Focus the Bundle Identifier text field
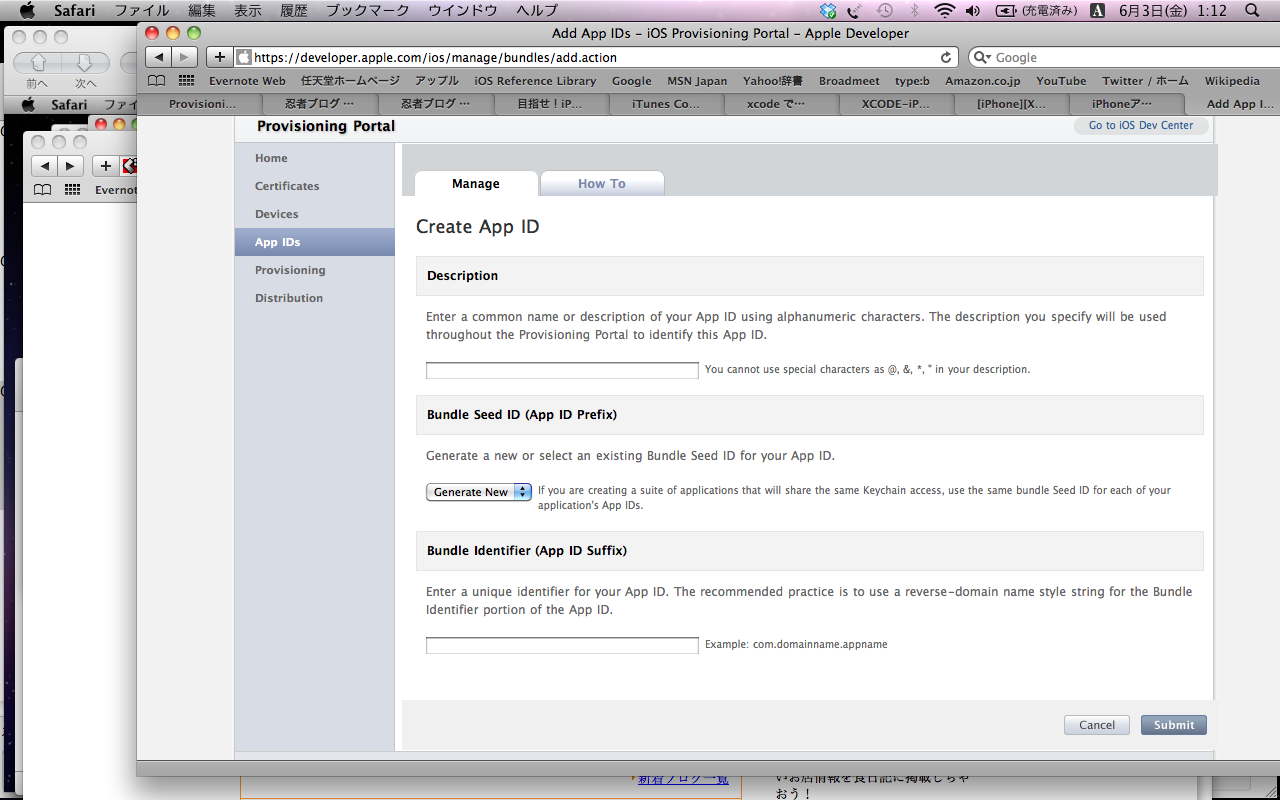This screenshot has height=800, width=1280. tap(562, 645)
